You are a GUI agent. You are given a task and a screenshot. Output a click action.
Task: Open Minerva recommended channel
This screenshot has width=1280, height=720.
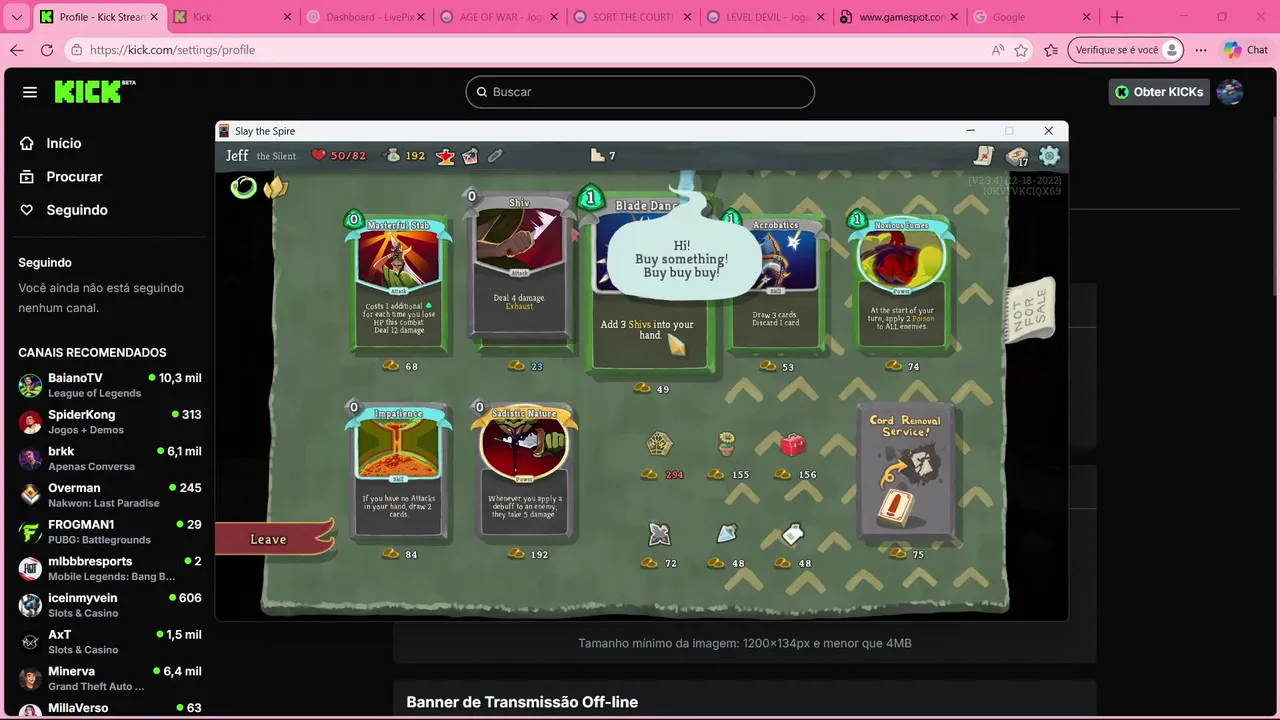[x=109, y=678]
